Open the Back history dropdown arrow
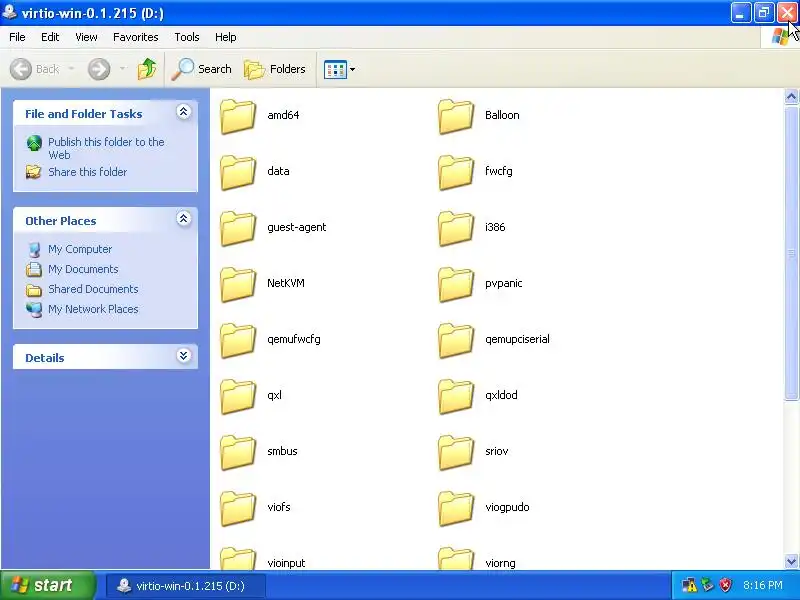This screenshot has width=800, height=600. click(71, 68)
